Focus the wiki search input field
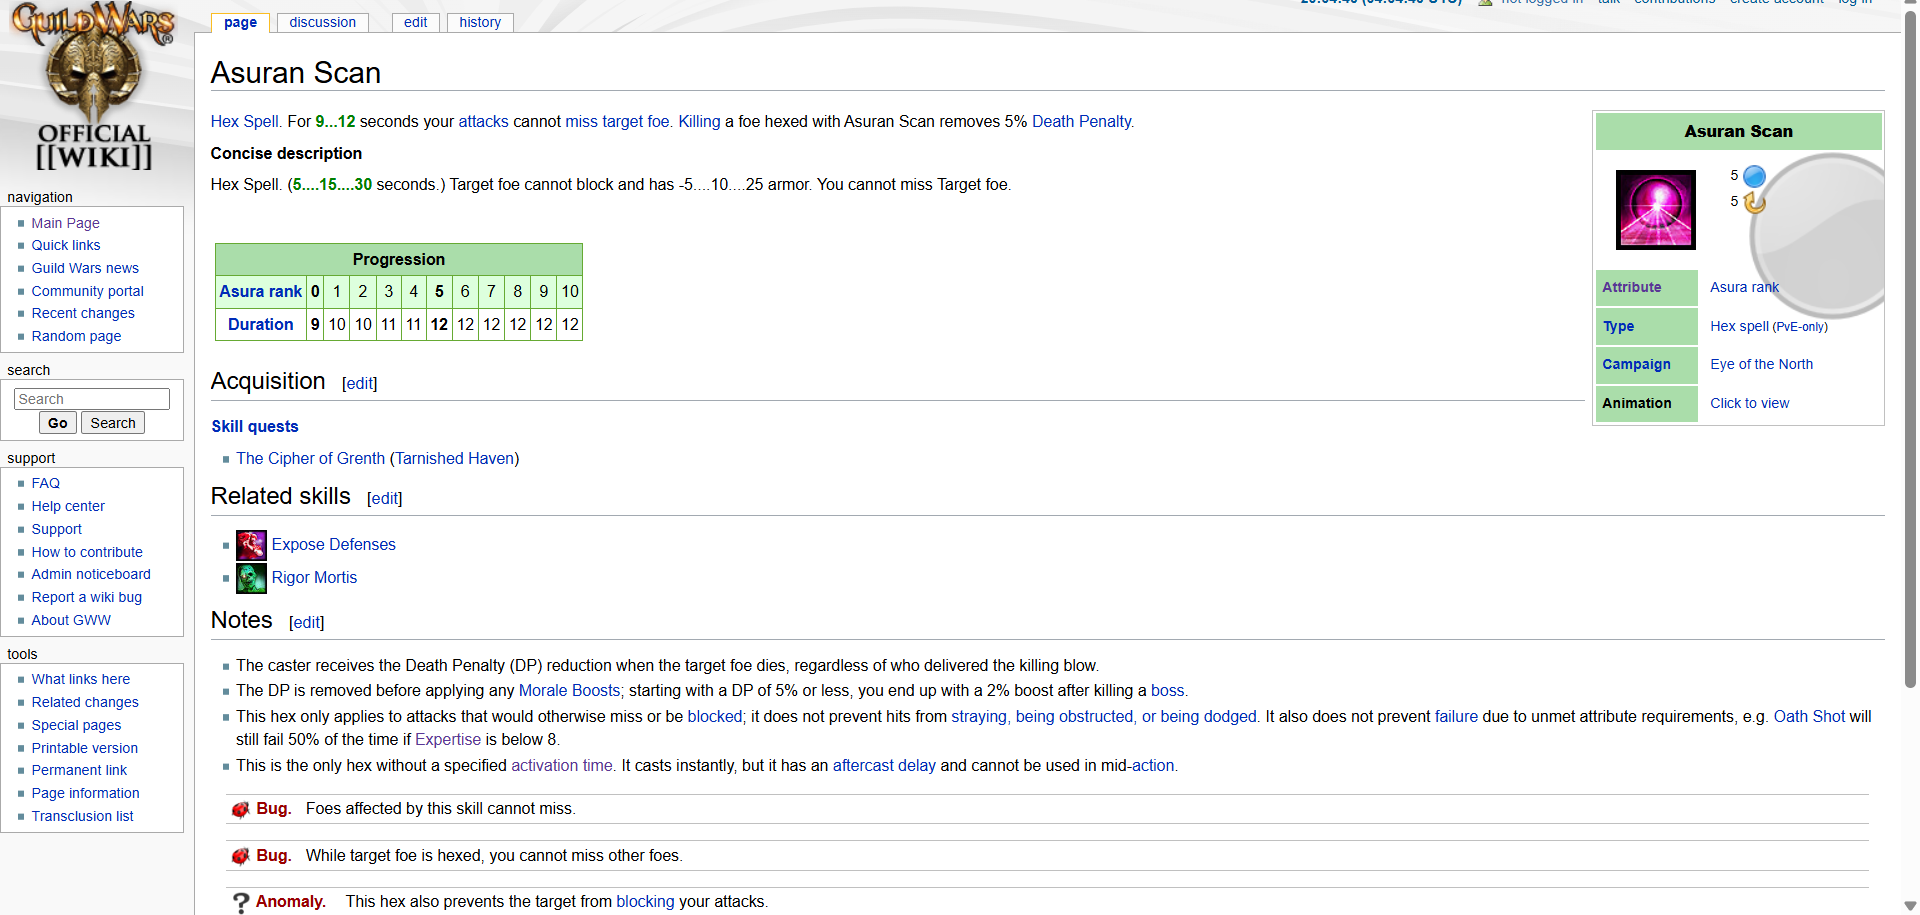Image resolution: width=1920 pixels, height=915 pixels. point(92,399)
